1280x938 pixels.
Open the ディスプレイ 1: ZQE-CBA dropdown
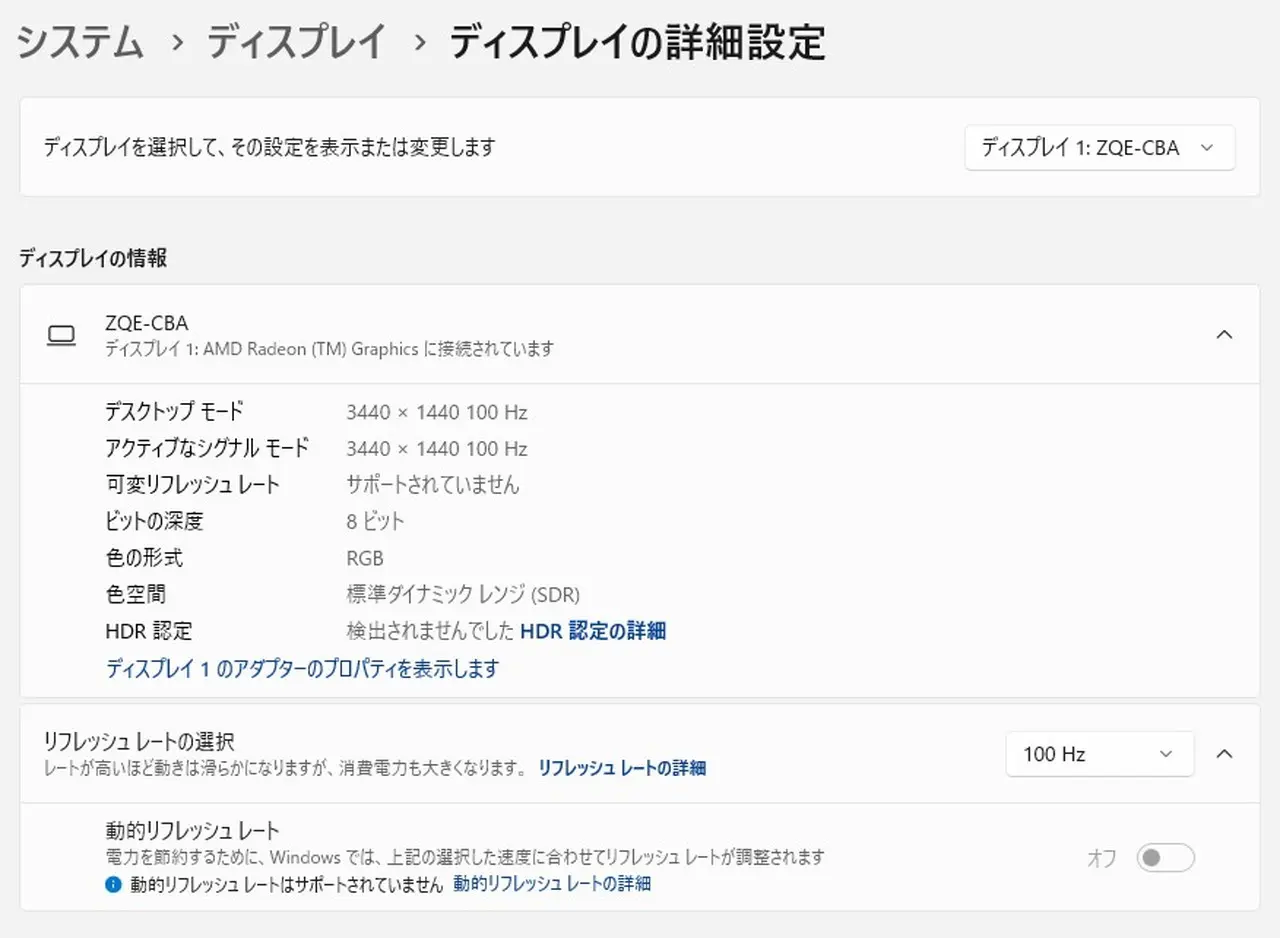click(x=1099, y=147)
